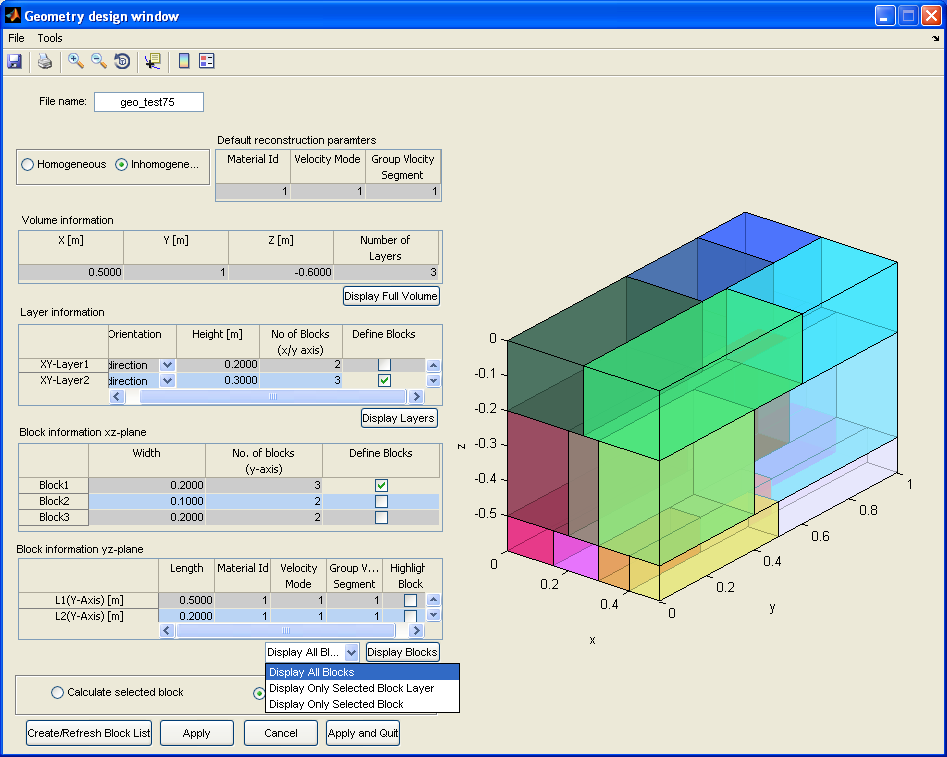Image resolution: width=947 pixels, height=757 pixels.
Task: Click yz-plane table scroll right arrow
Action: click(x=416, y=630)
